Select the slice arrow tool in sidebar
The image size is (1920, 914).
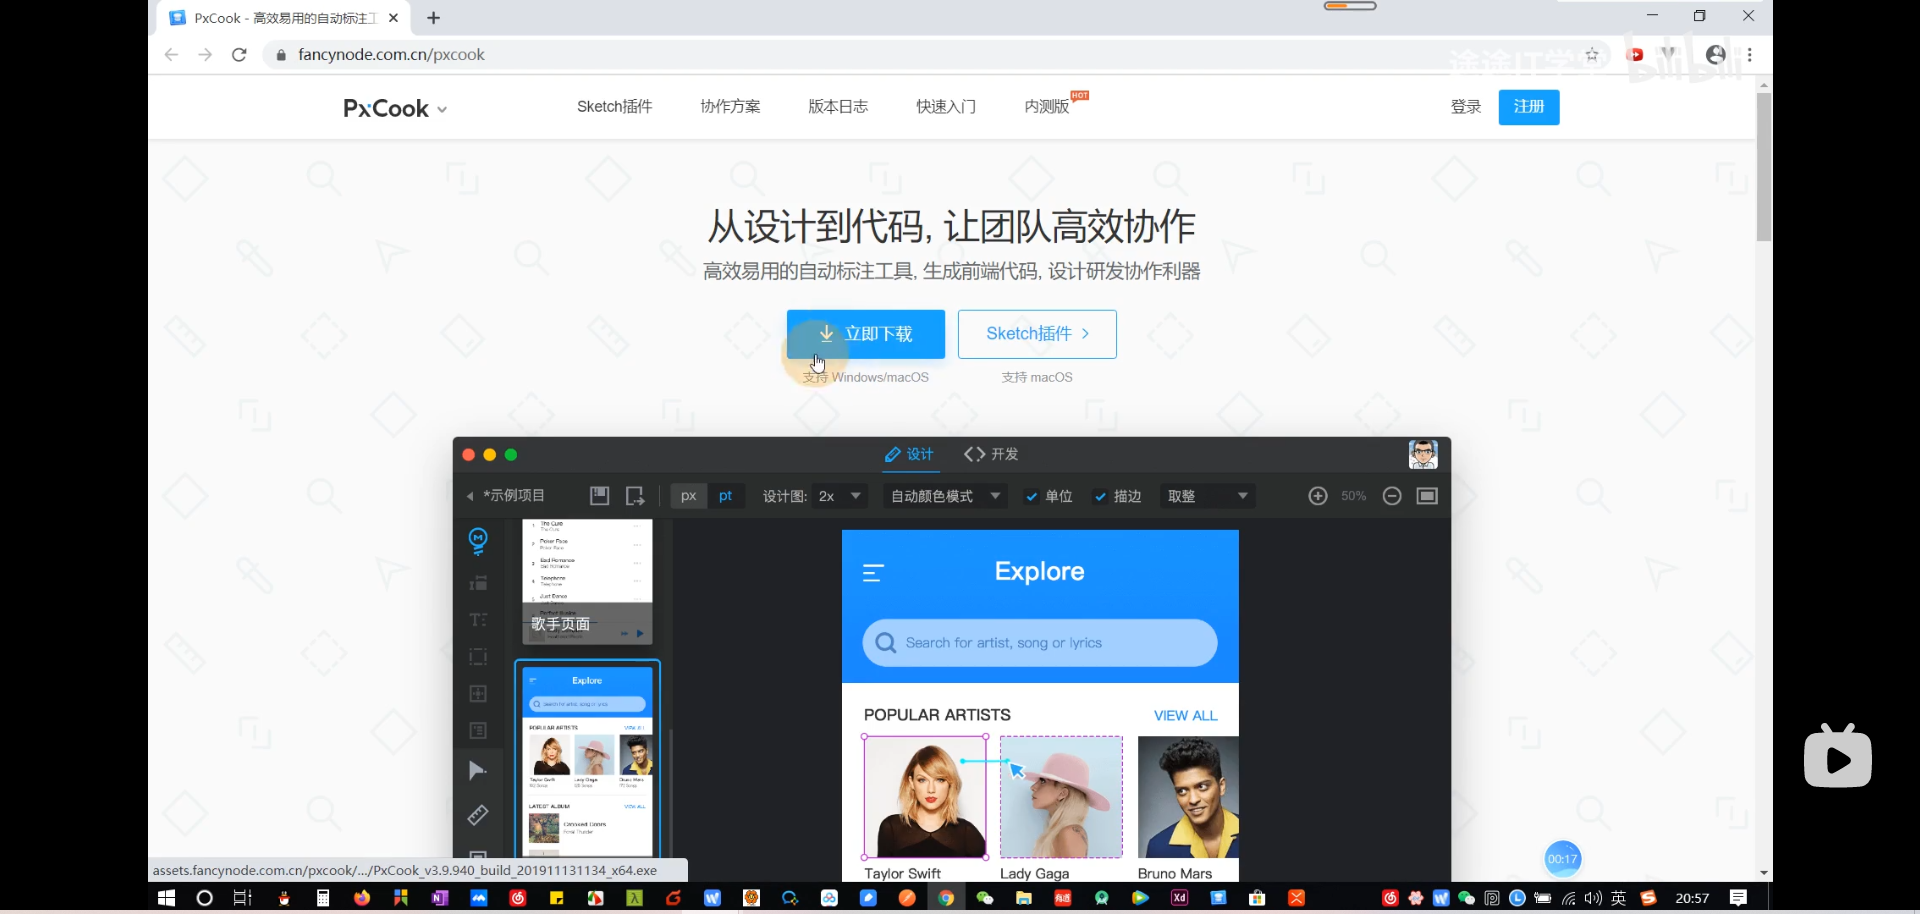click(x=478, y=770)
